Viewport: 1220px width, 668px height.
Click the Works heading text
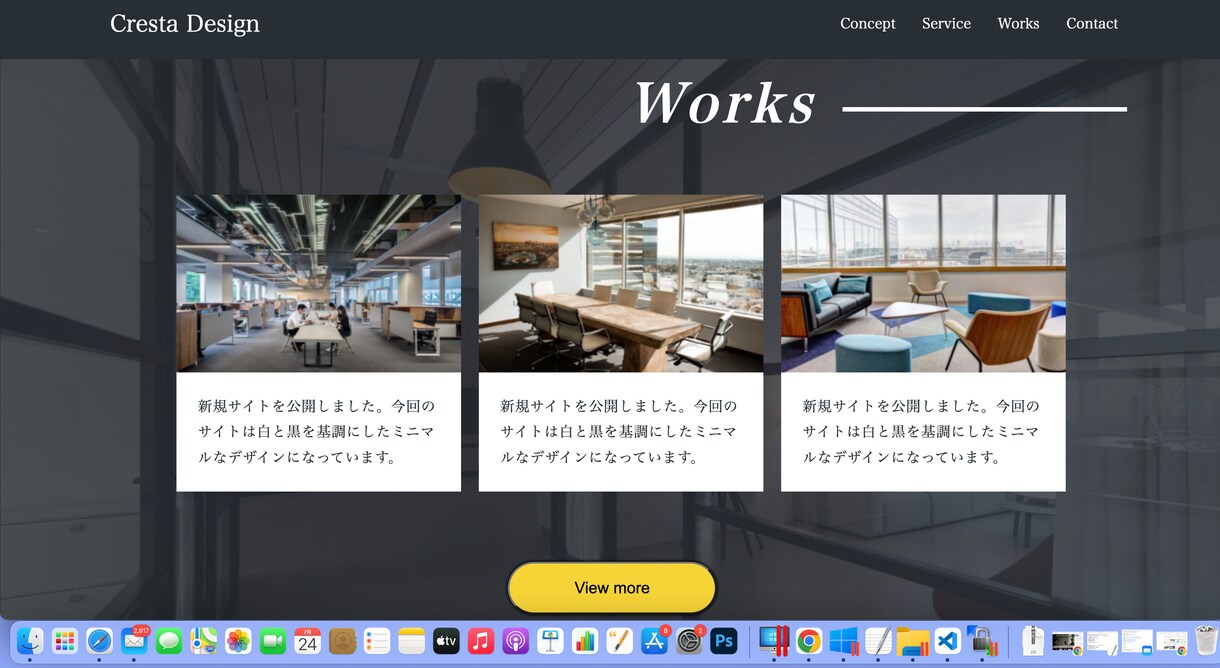[x=725, y=102]
